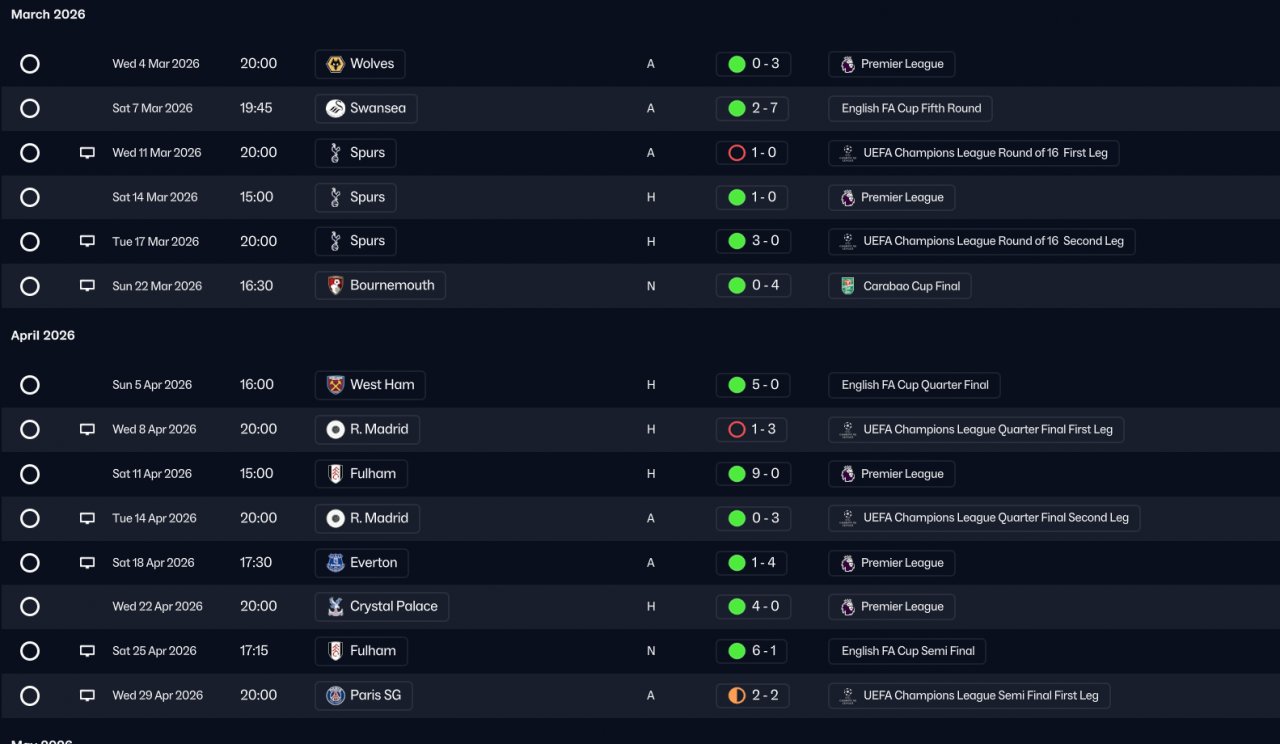Click the TV broadcast icon for the Bournemouth match
This screenshot has width=1280, height=744.
[87, 286]
